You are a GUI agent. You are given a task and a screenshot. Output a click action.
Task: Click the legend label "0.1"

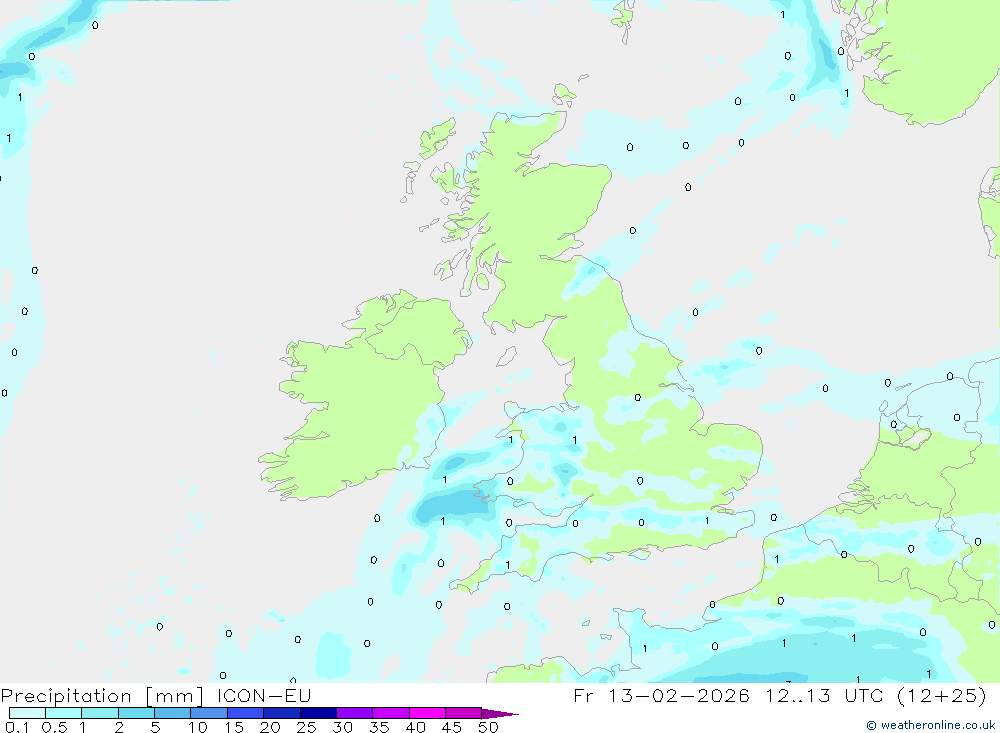tap(17, 727)
